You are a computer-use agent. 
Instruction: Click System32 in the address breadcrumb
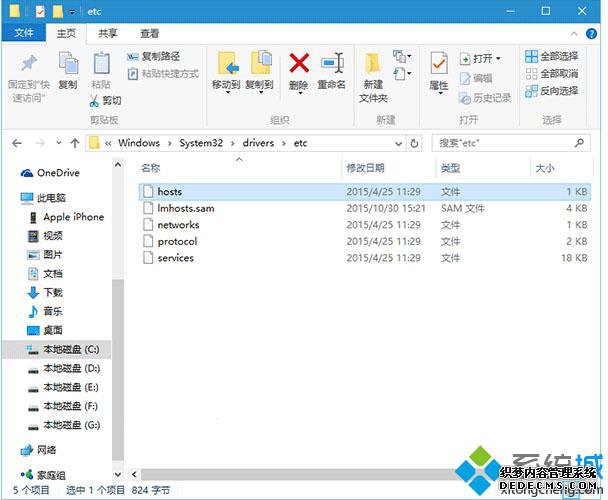tap(201, 143)
